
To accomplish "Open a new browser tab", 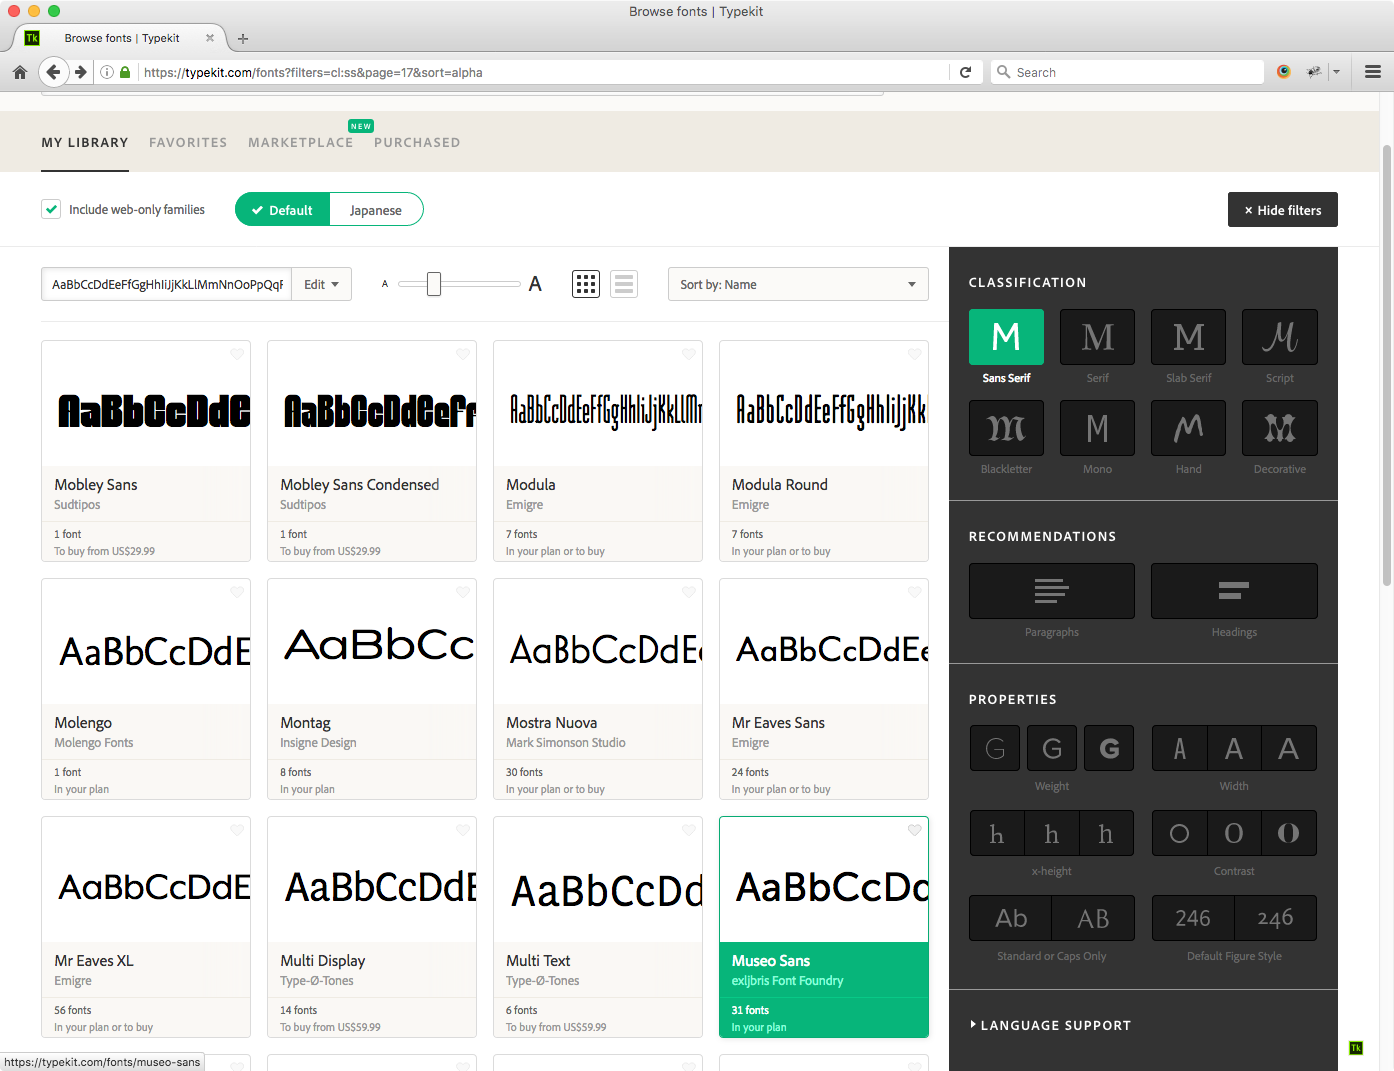I will coord(243,39).
